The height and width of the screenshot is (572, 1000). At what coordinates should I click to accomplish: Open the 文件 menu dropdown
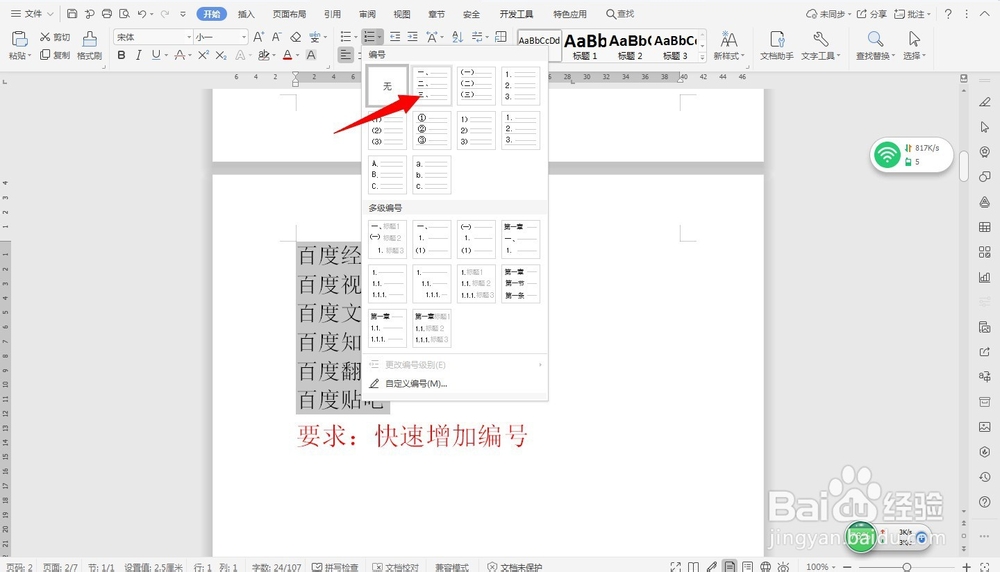tap(33, 13)
